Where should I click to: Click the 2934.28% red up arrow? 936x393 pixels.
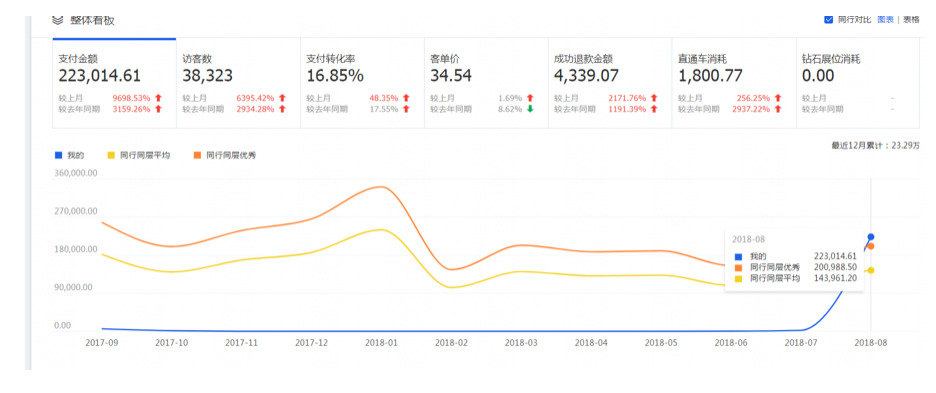click(282, 109)
